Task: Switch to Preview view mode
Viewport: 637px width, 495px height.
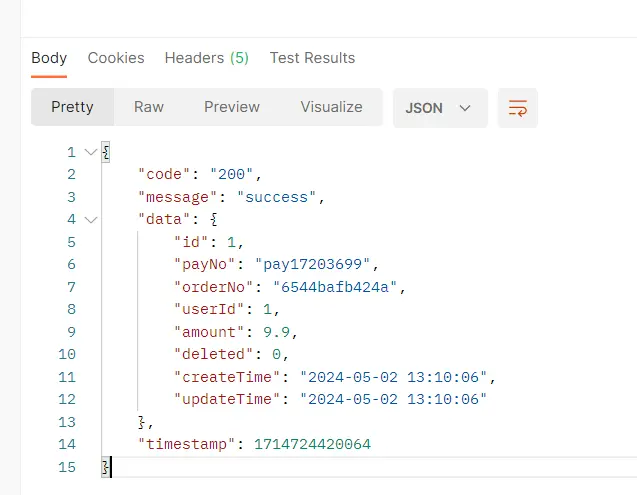Action: pyautogui.click(x=232, y=107)
